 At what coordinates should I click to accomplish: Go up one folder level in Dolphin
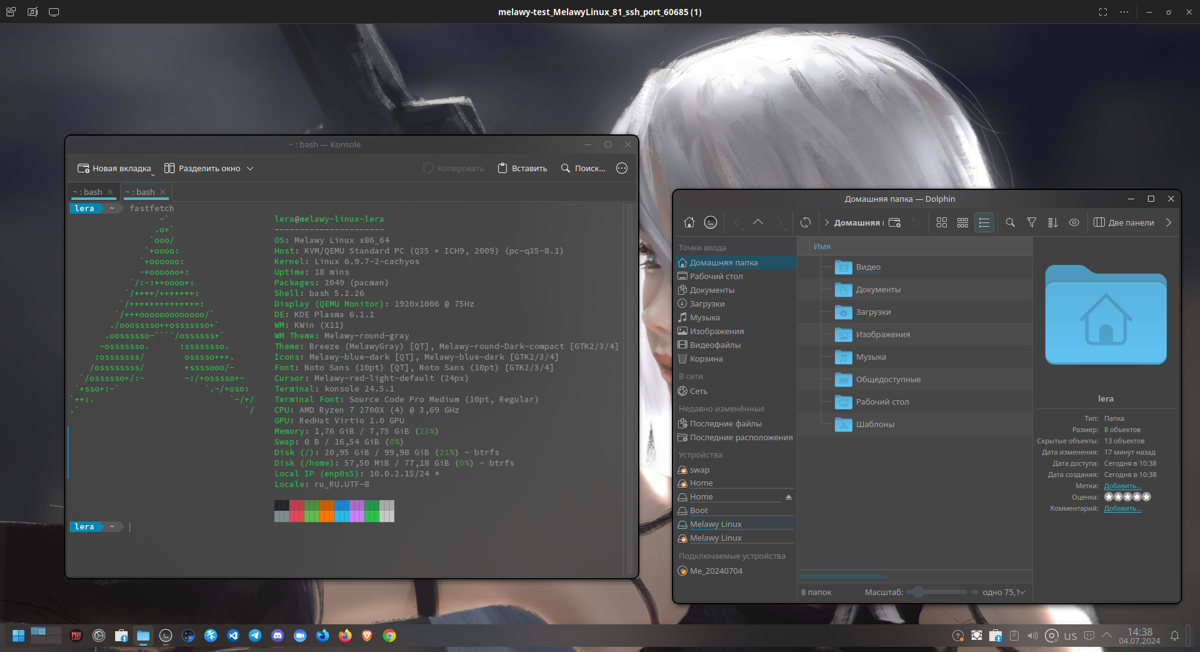pyautogui.click(x=758, y=223)
